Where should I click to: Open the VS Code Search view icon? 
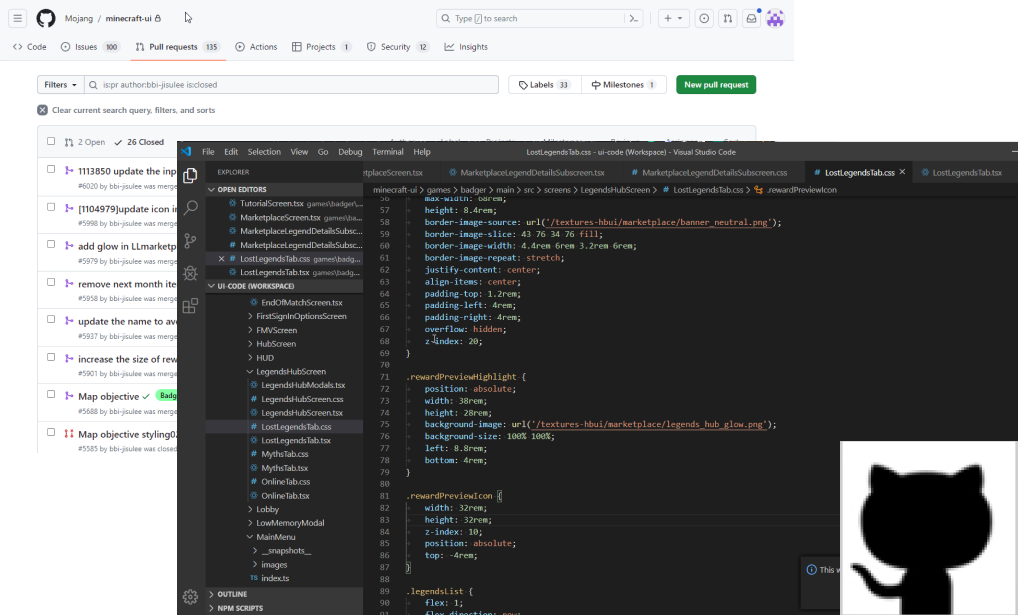190,208
